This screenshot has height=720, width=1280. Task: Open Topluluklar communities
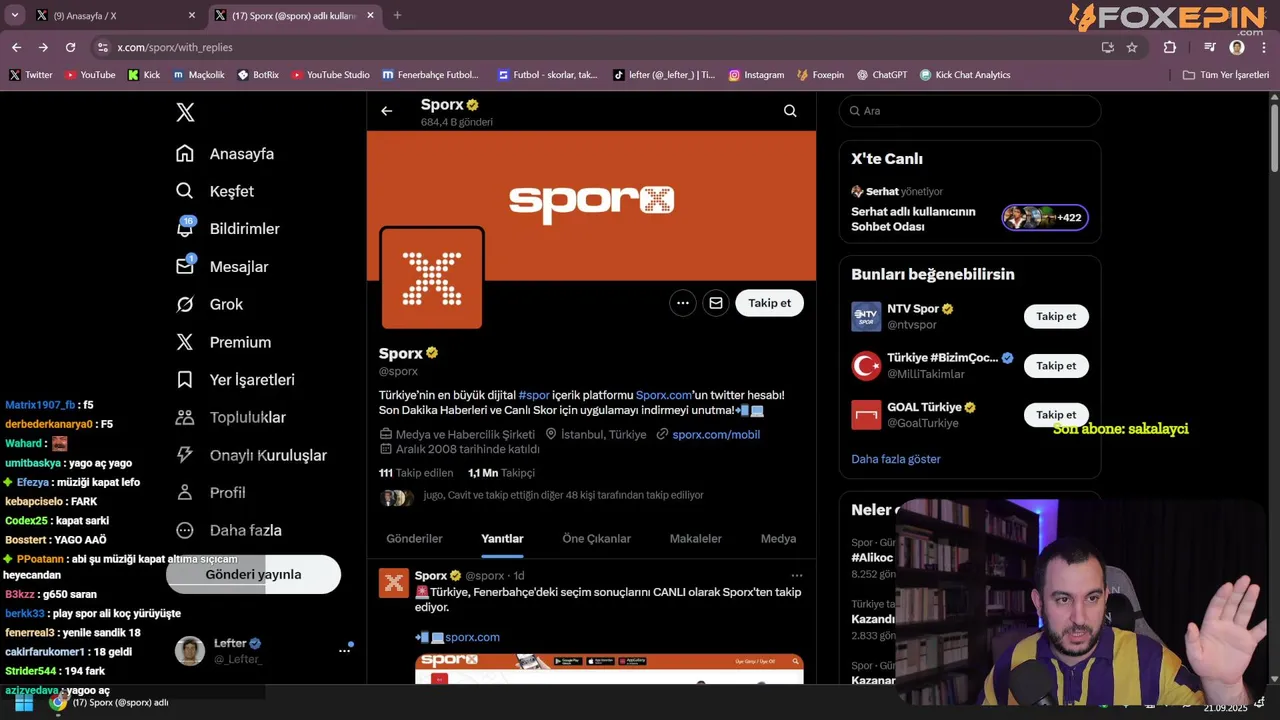230,417
